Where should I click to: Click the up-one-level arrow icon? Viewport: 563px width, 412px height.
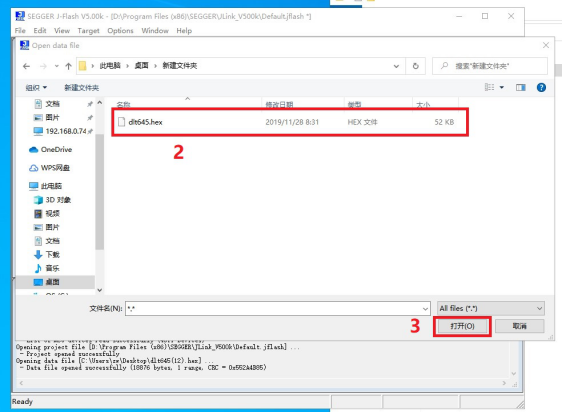pyautogui.click(x=68, y=66)
